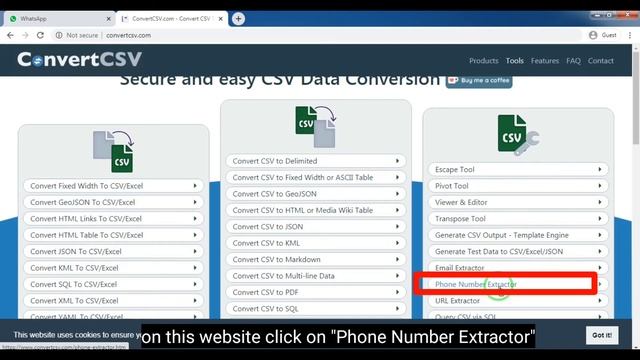Screen dimensions: 640x360
Task: Expand arrow on Convert CSV to PDF
Action: tap(397, 292)
